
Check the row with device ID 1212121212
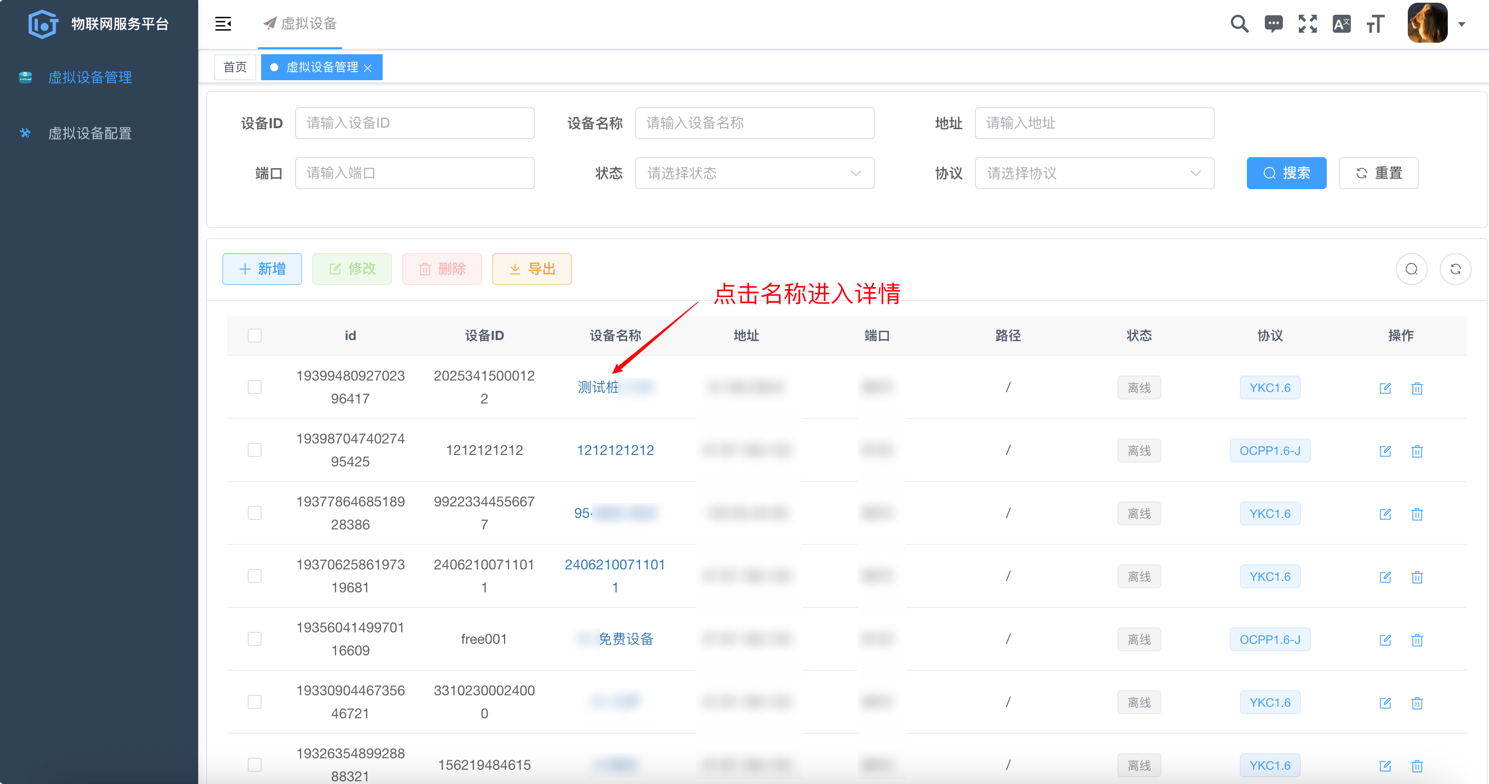click(255, 450)
